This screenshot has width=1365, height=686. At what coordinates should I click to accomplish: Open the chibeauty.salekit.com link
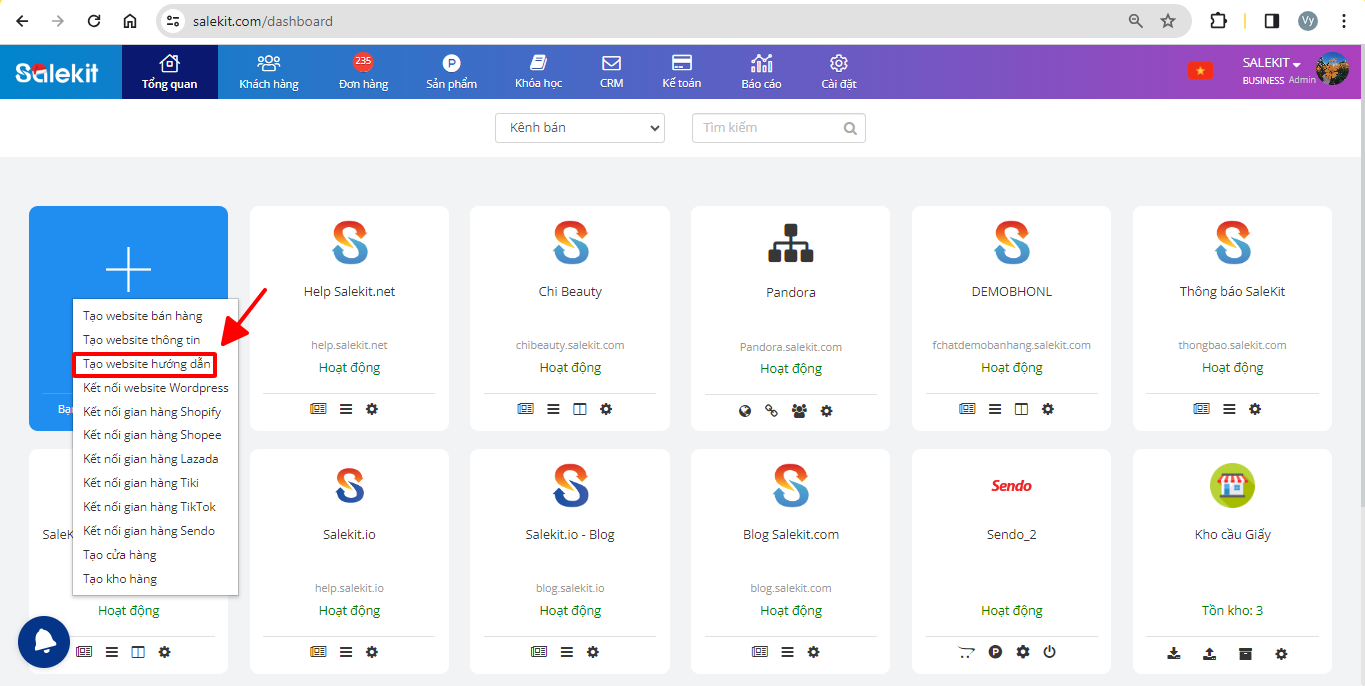[x=570, y=345]
